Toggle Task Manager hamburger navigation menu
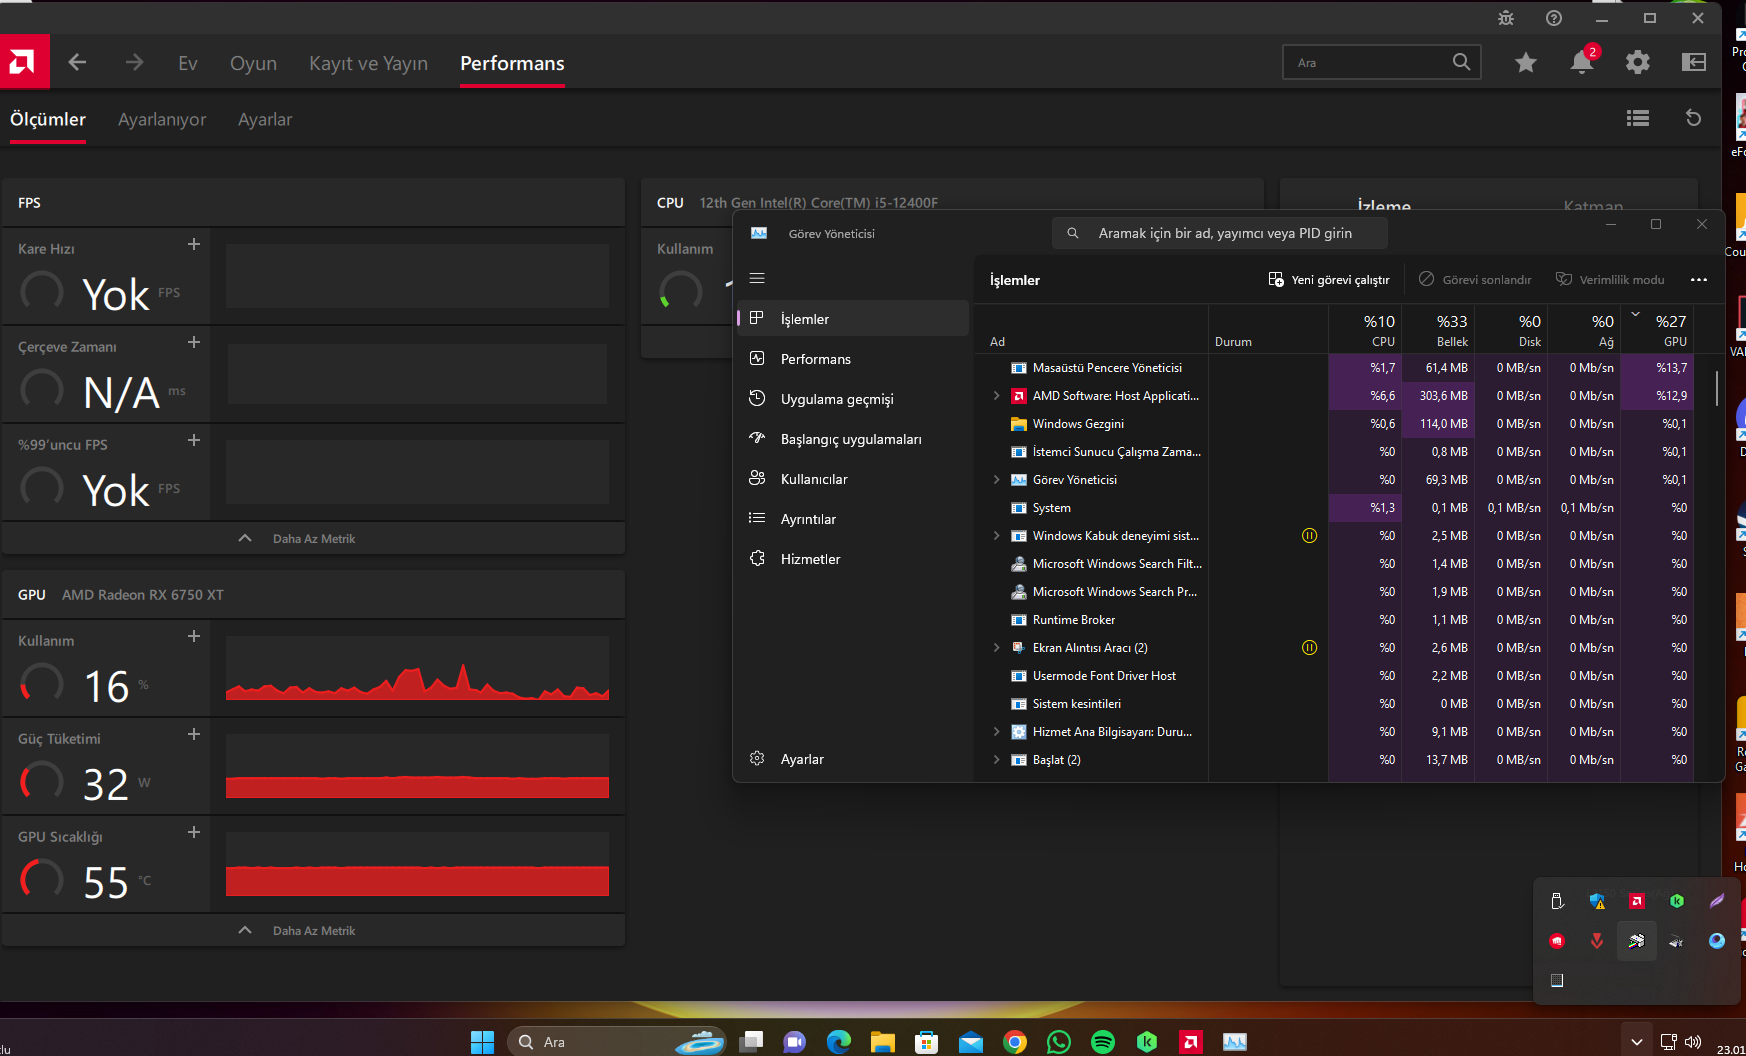 (x=757, y=278)
